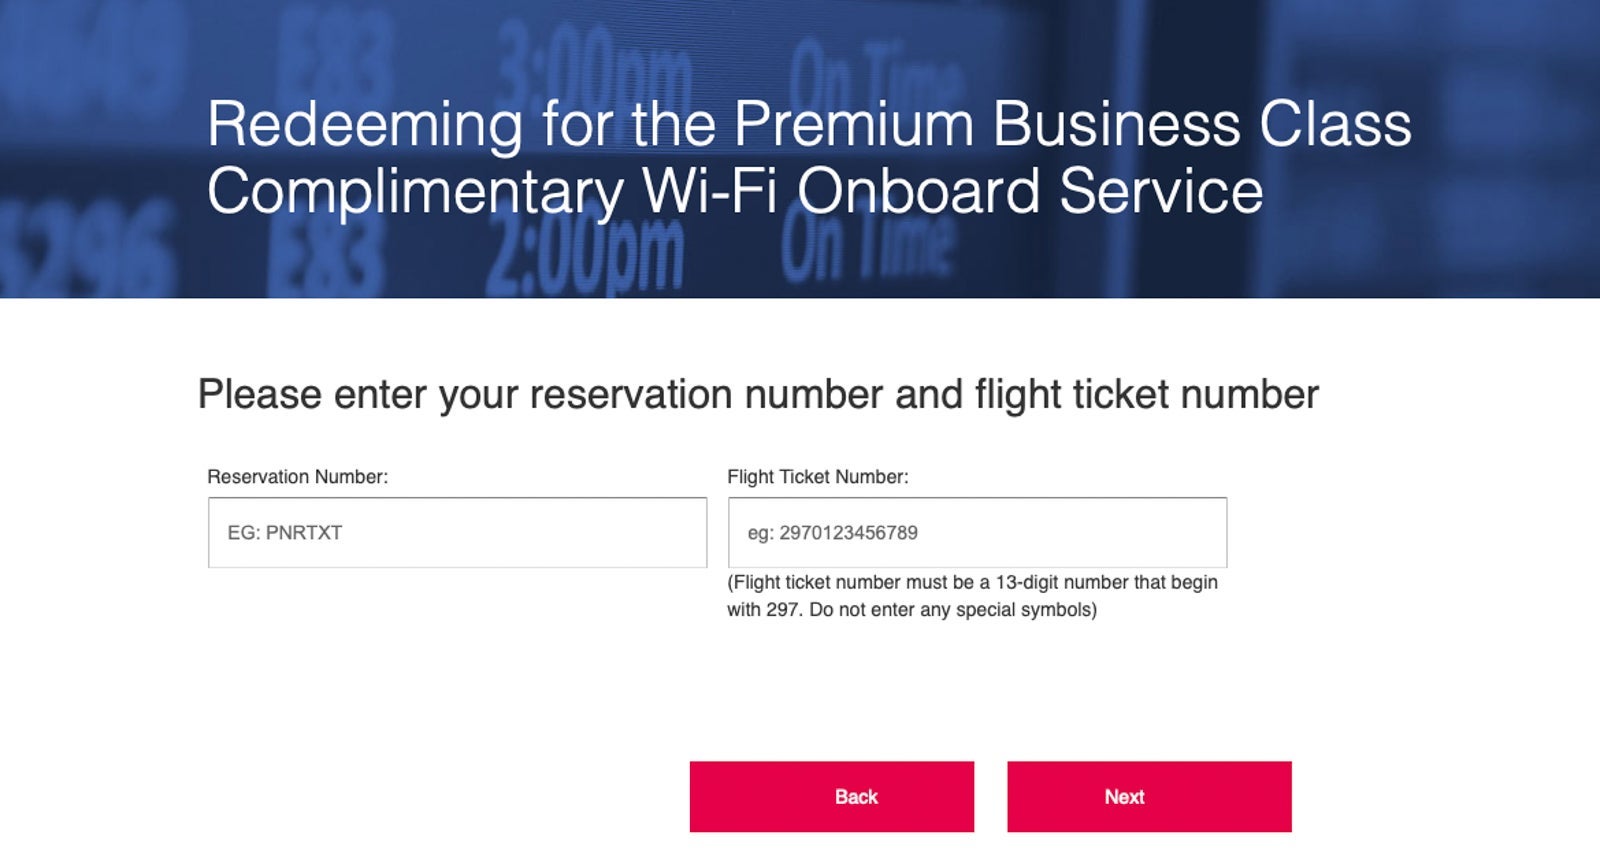Click banner title line "Redeeming for the Premium Business Class"
1600x868 pixels.
click(x=809, y=124)
